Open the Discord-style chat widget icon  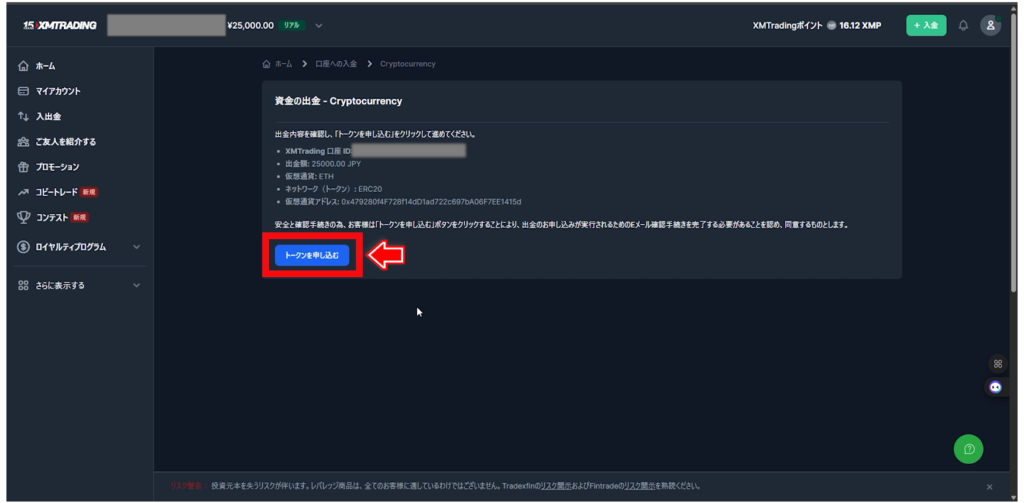[996, 387]
